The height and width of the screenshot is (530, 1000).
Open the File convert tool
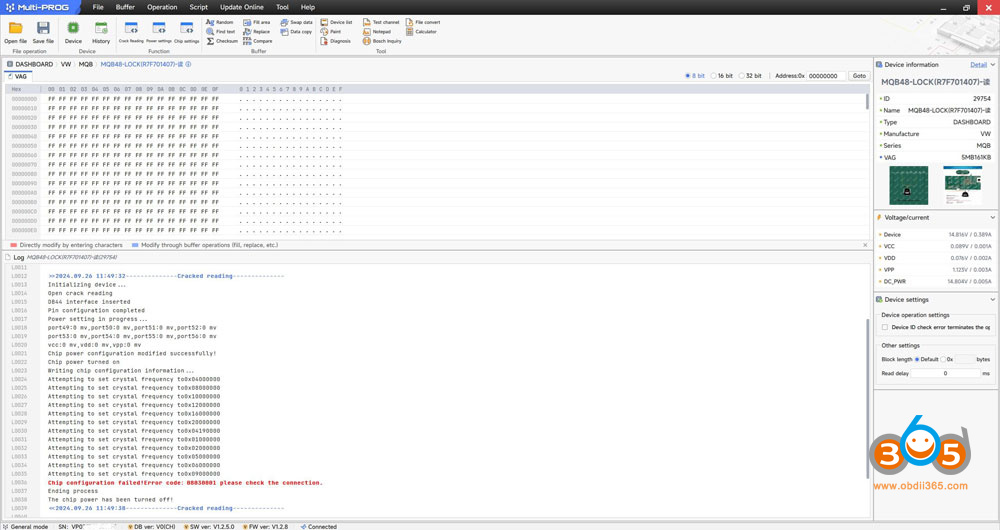coord(423,22)
